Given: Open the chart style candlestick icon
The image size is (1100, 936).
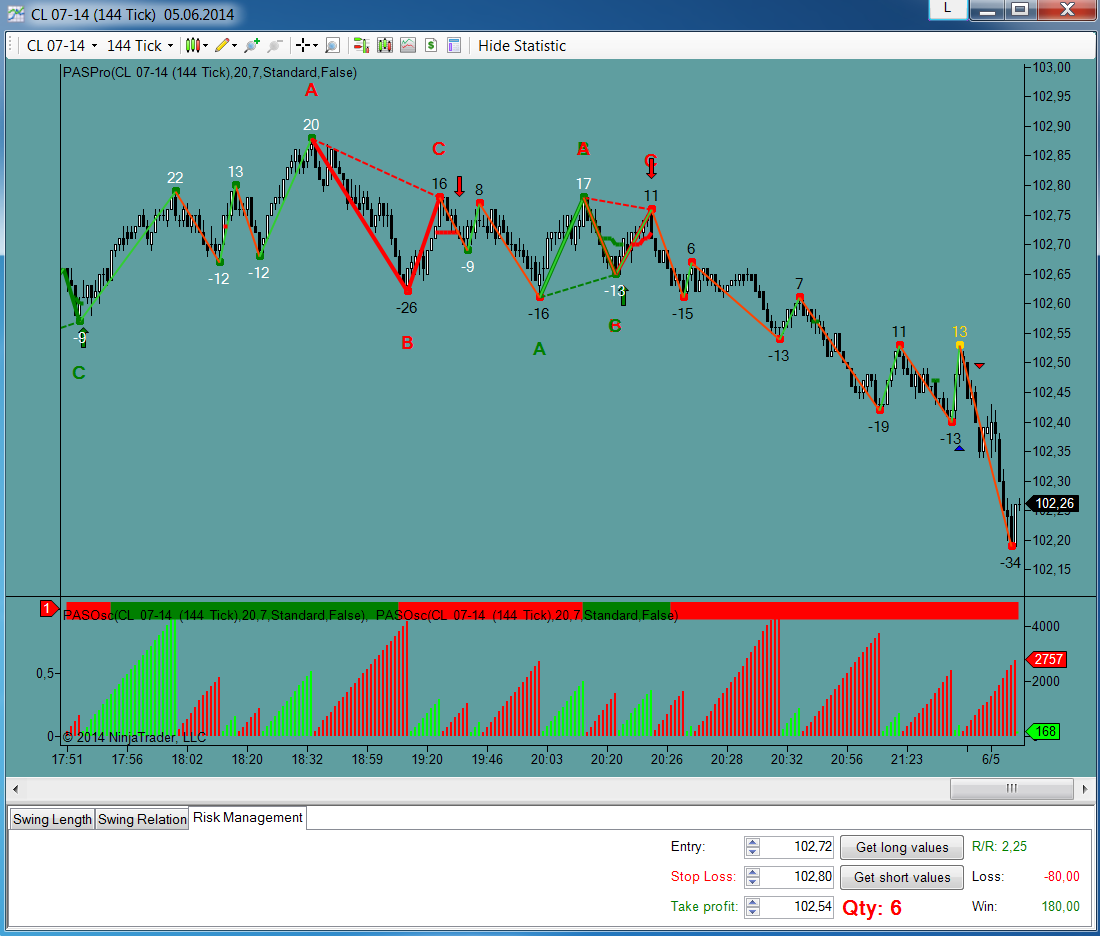Looking at the screenshot, I should pyautogui.click(x=193, y=46).
